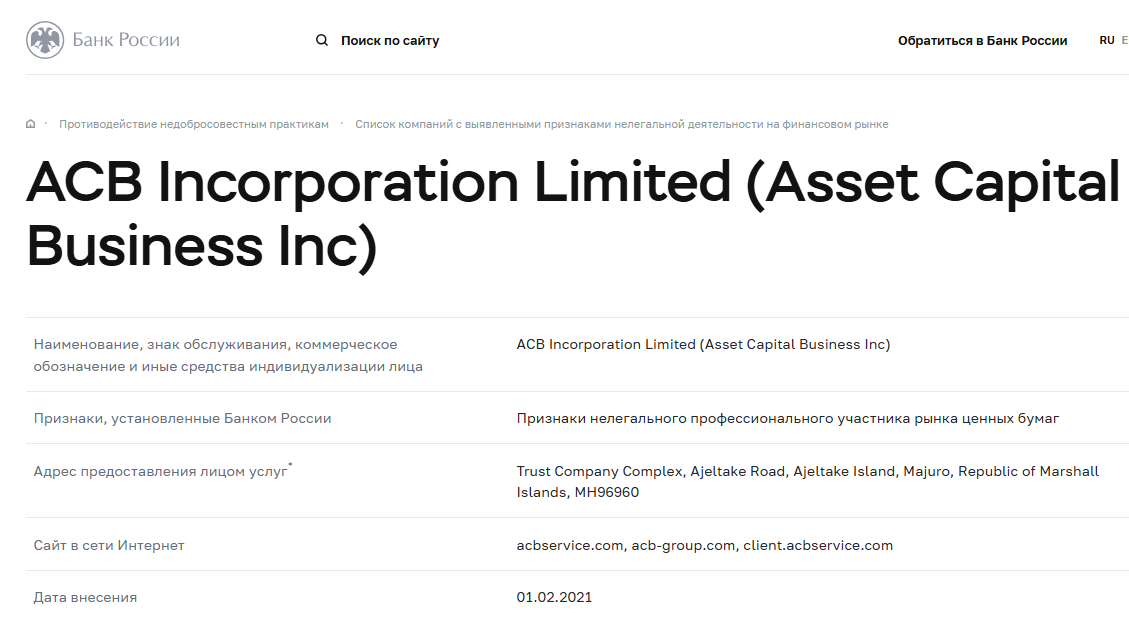Open 'Обратиться в Банк России' link
1129x618 pixels.
(982, 41)
